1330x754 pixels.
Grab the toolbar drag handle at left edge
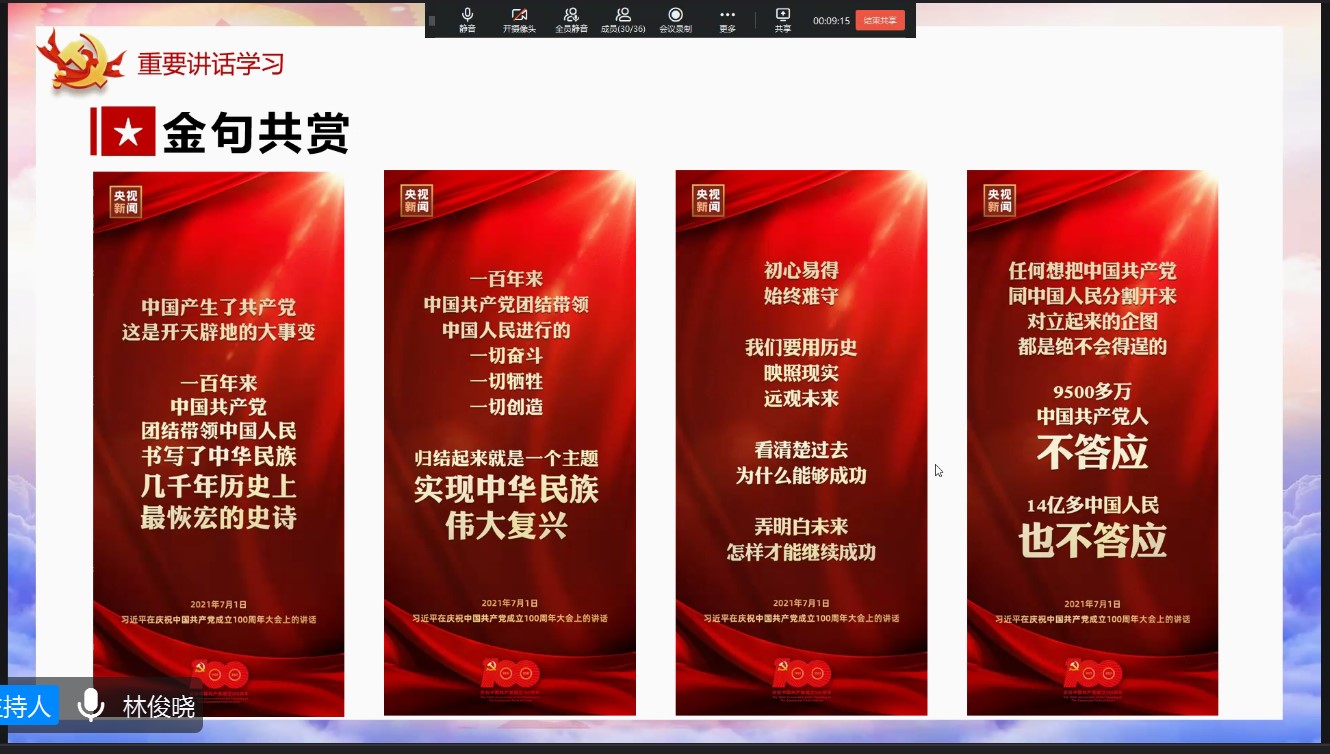(432, 20)
